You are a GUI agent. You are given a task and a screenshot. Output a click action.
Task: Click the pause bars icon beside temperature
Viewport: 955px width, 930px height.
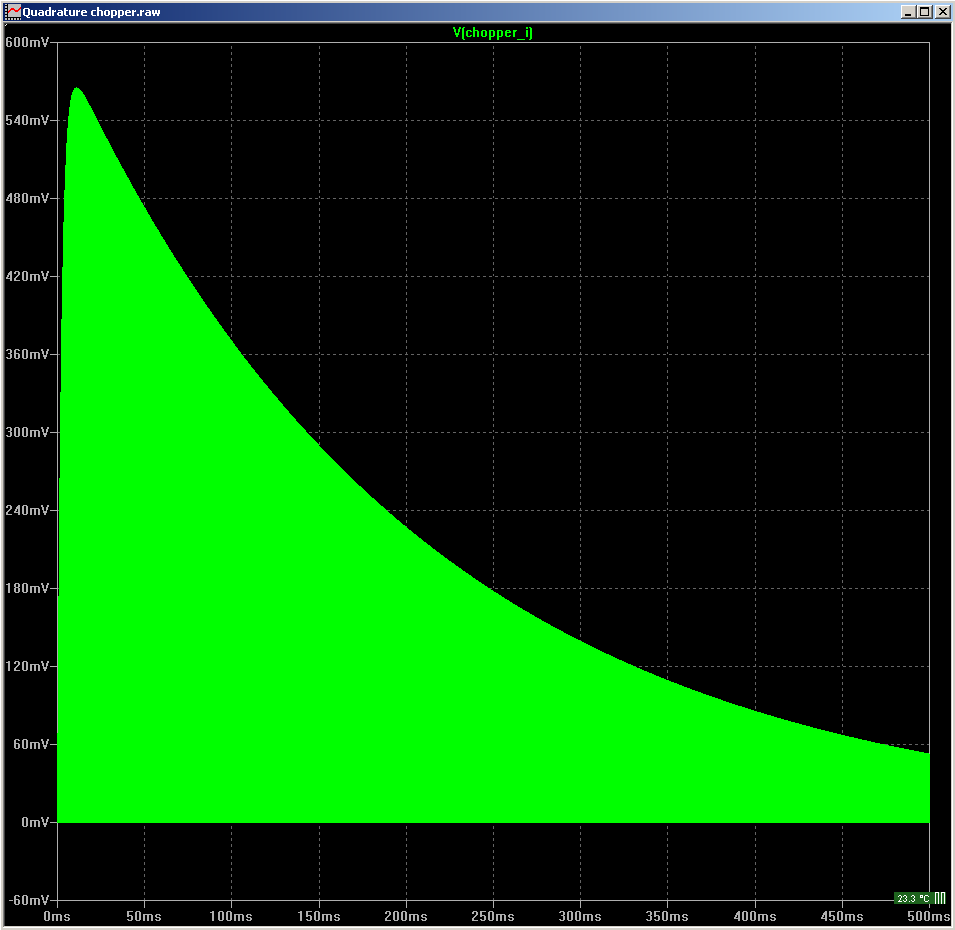point(939,898)
